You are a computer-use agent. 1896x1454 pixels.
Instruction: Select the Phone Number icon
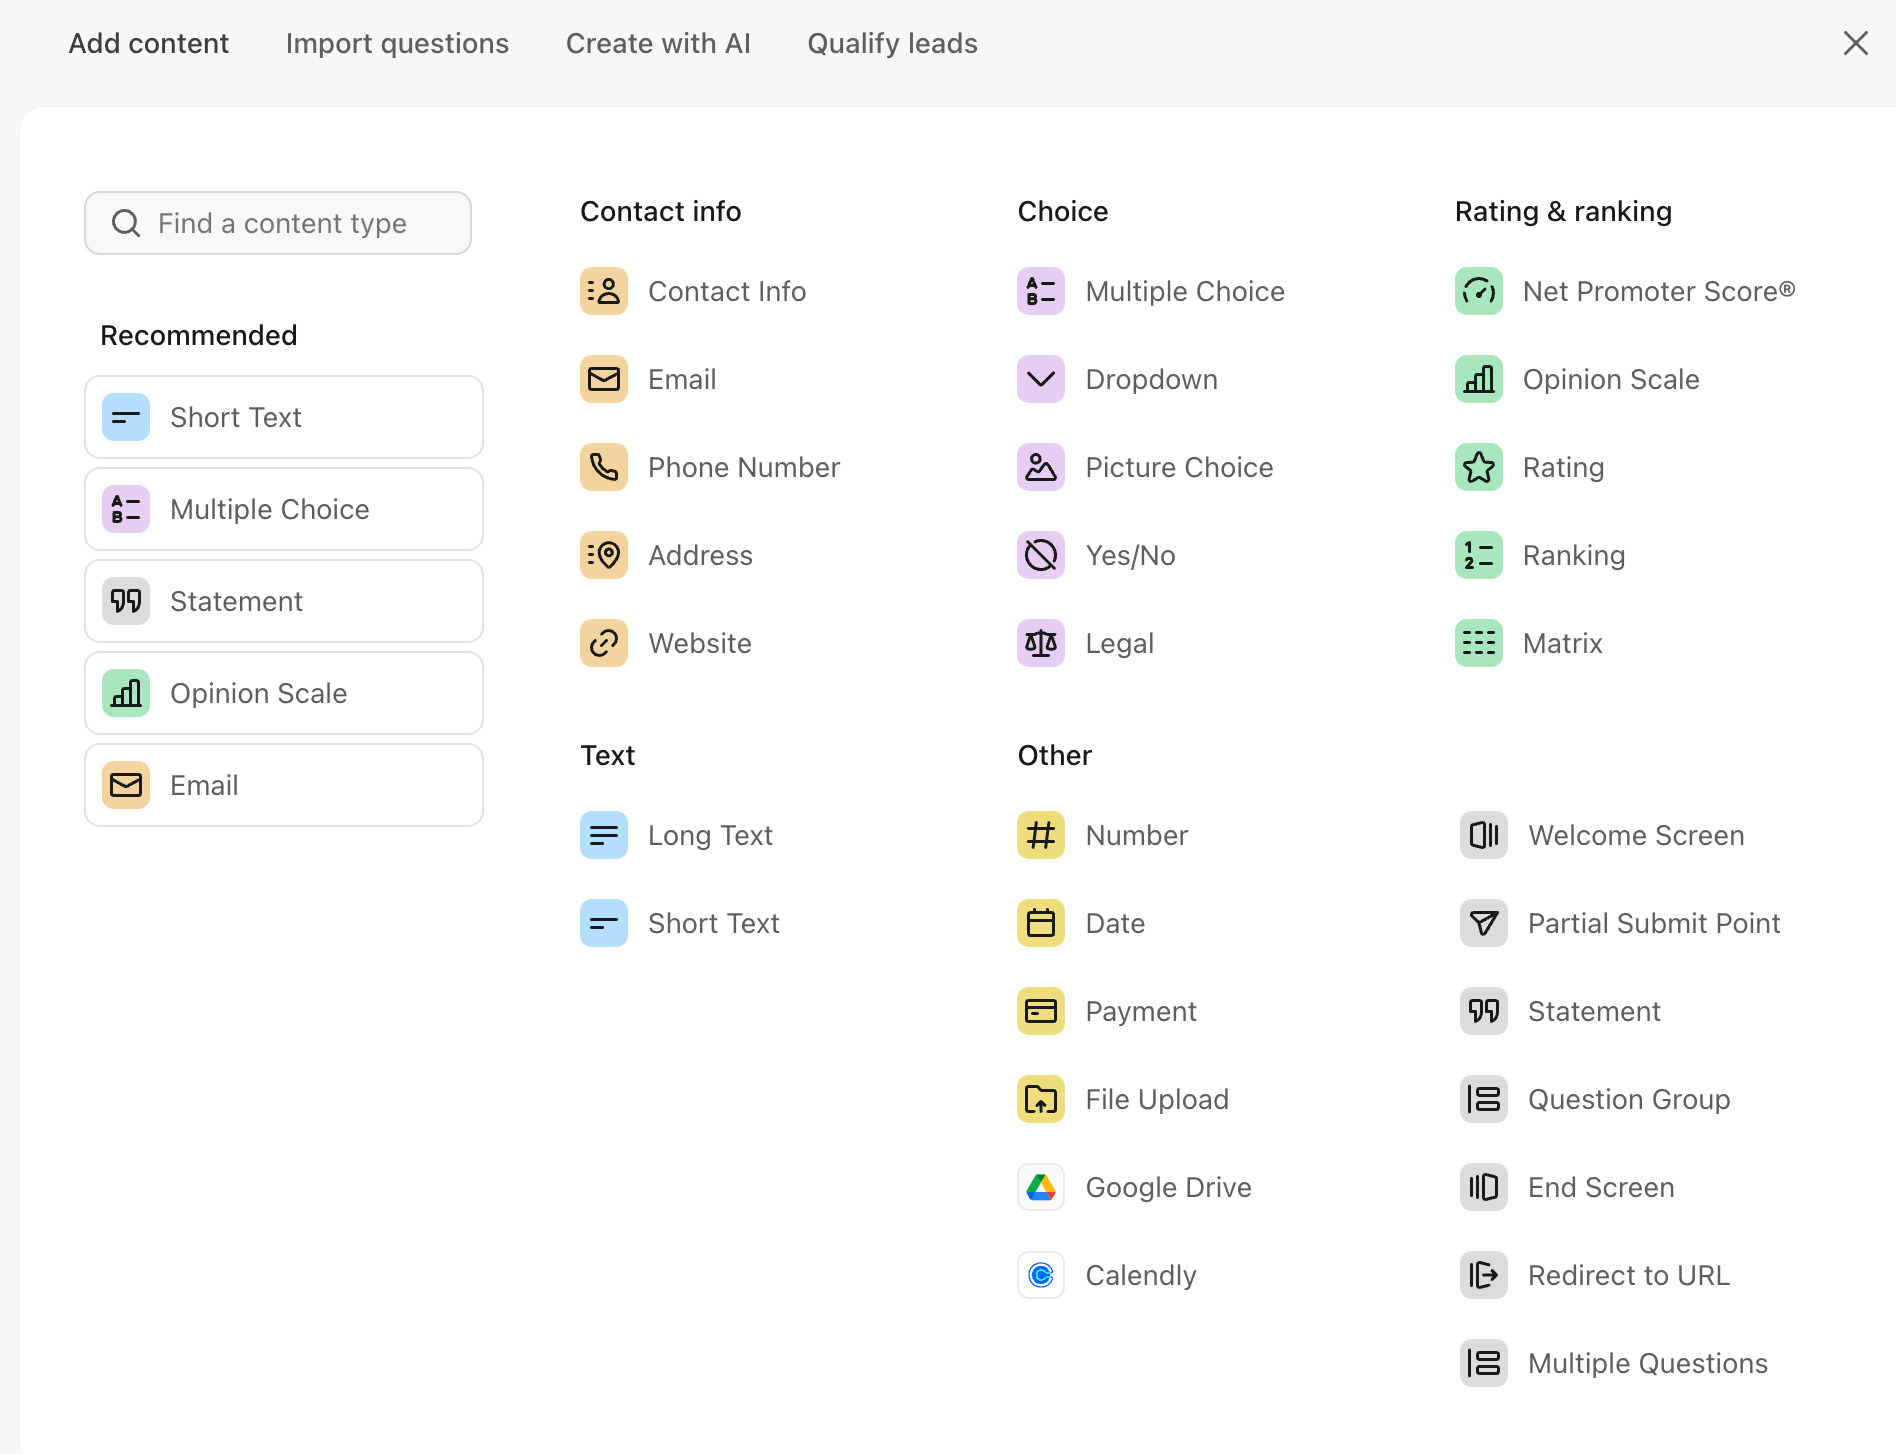pyautogui.click(x=603, y=467)
